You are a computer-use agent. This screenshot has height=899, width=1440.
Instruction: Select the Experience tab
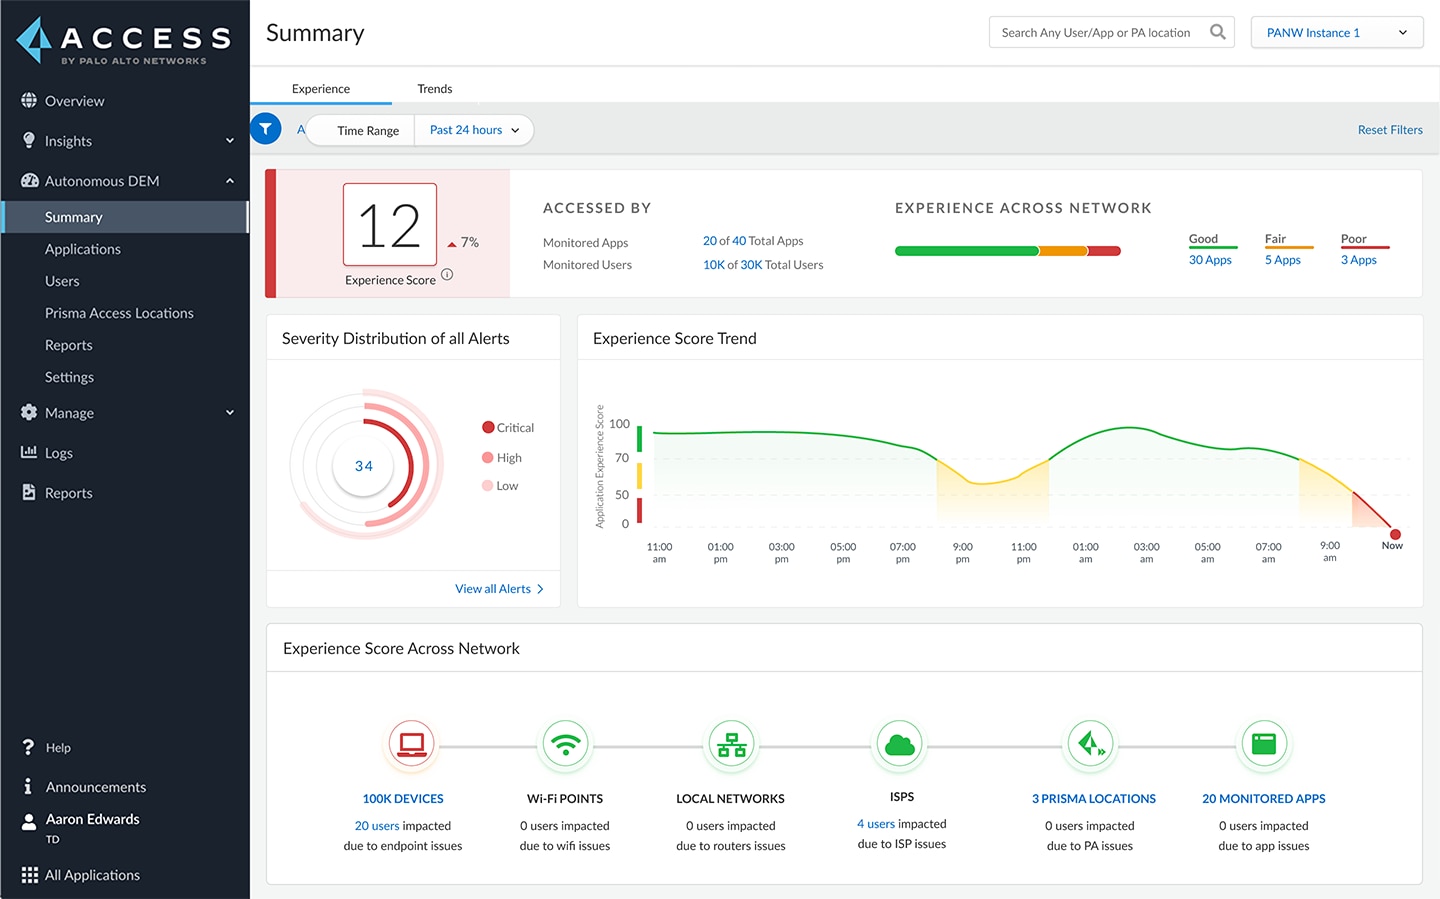click(321, 88)
